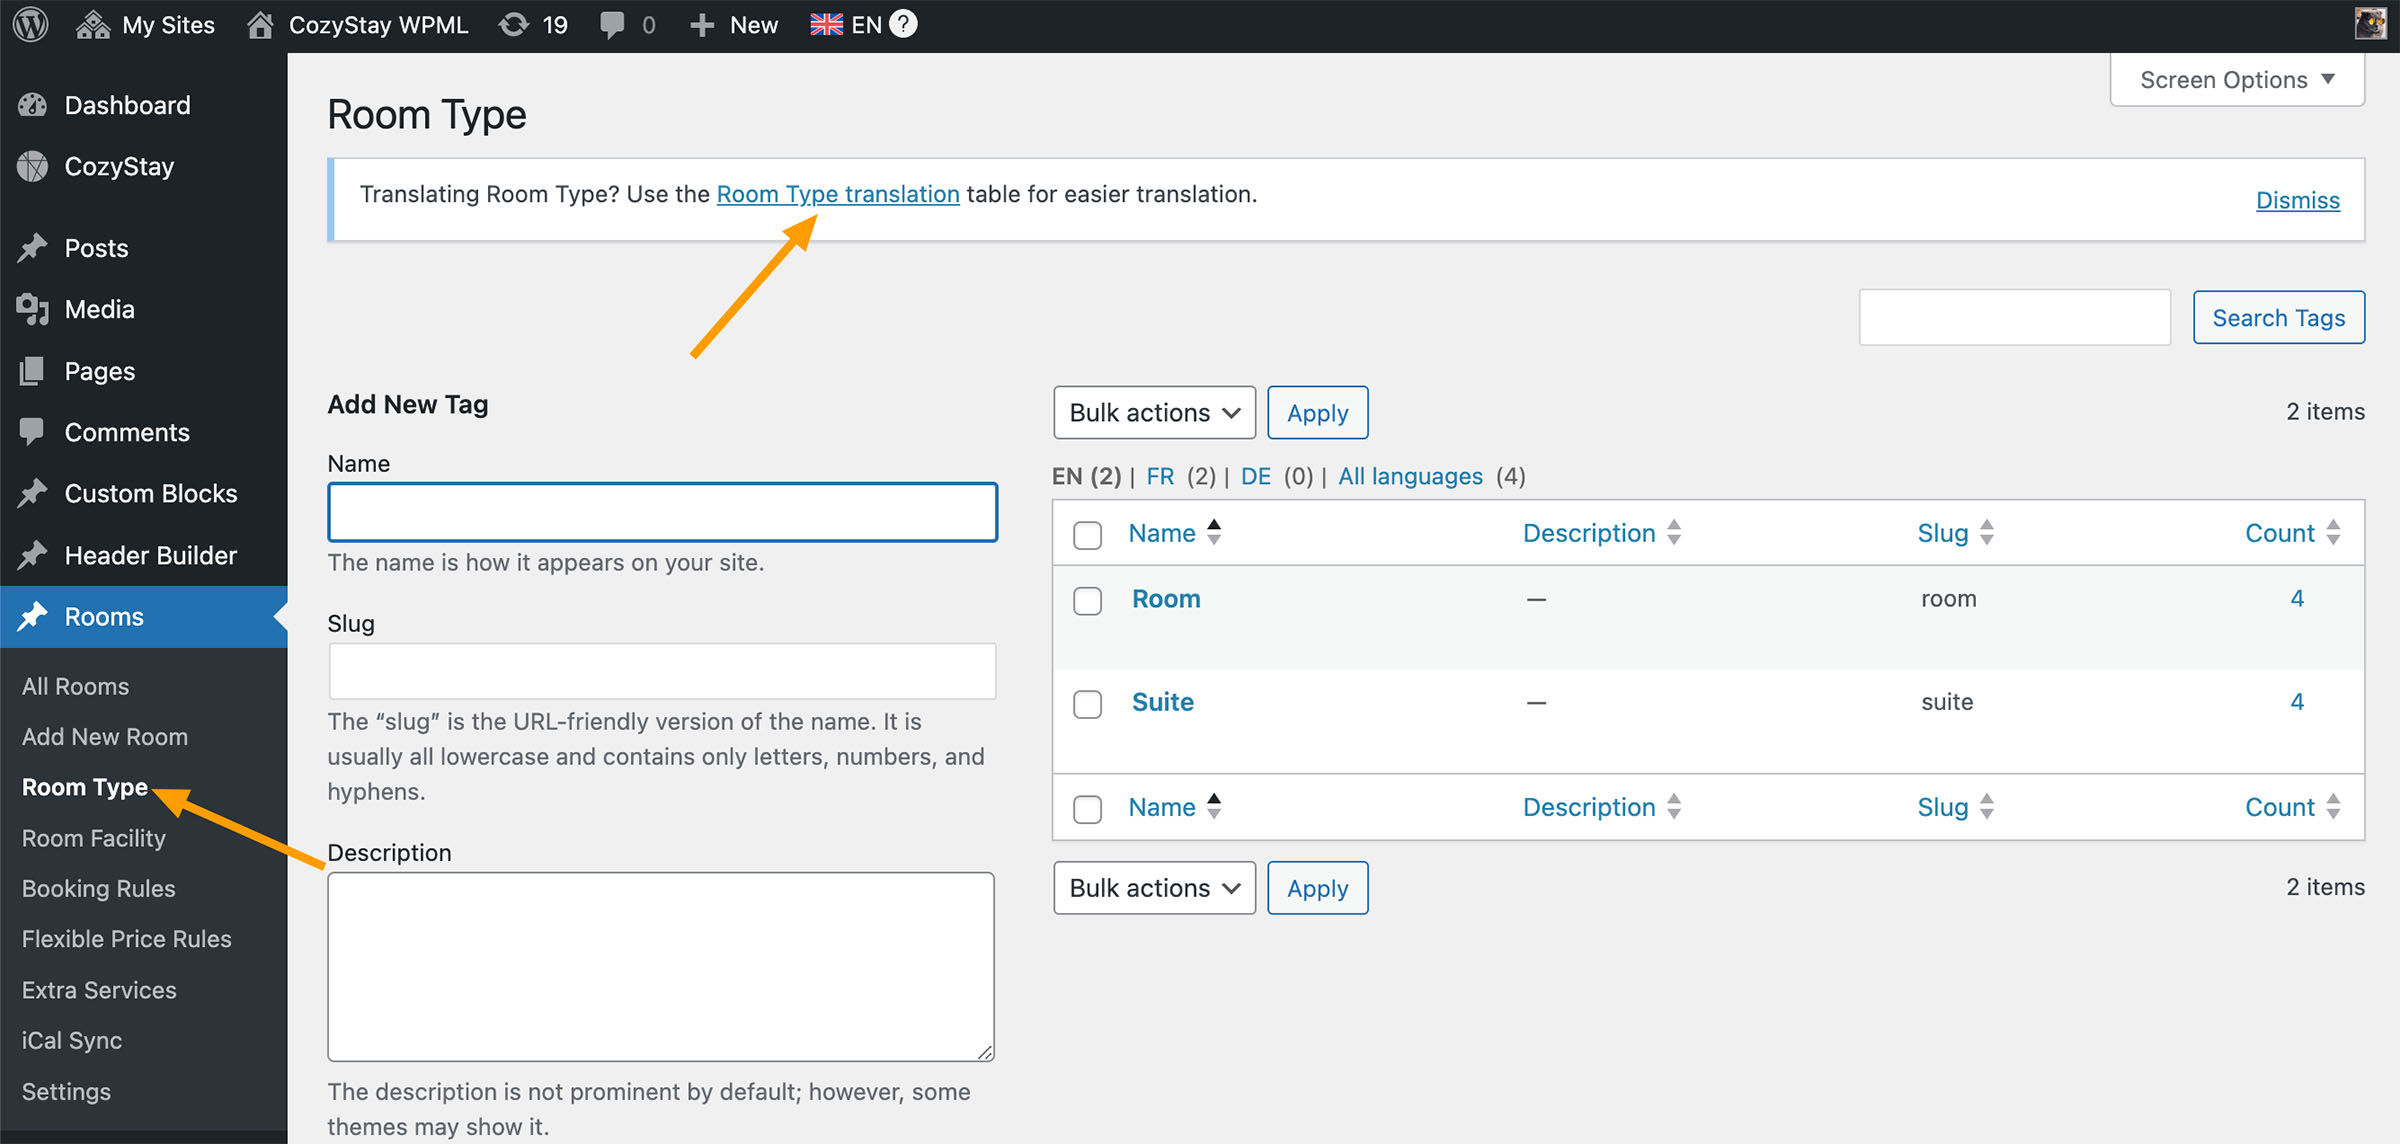The height and width of the screenshot is (1144, 2400).
Task: Toggle the select-all checkbox in table header
Action: click(x=1087, y=534)
